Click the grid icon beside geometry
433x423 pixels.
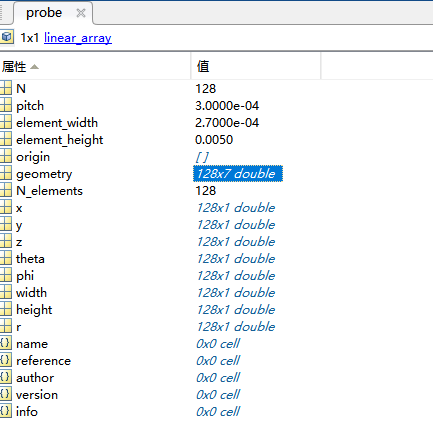point(5,173)
